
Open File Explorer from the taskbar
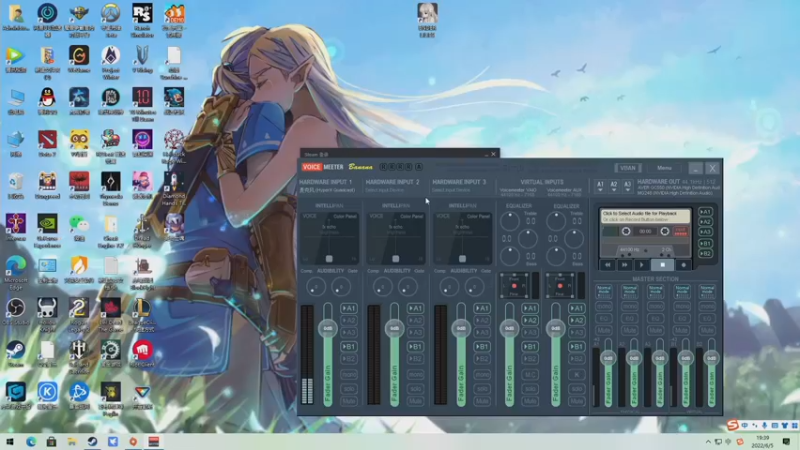pyautogui.click(x=72, y=441)
